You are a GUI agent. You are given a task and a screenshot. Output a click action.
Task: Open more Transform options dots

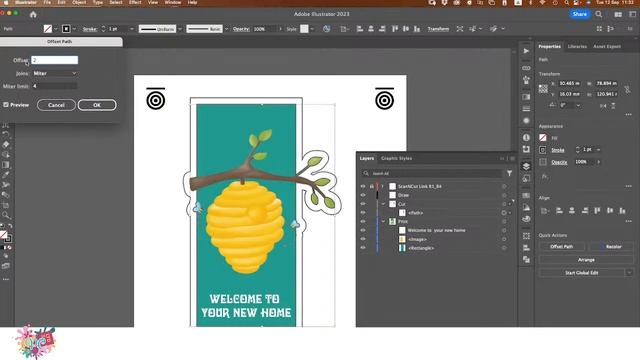point(629,114)
